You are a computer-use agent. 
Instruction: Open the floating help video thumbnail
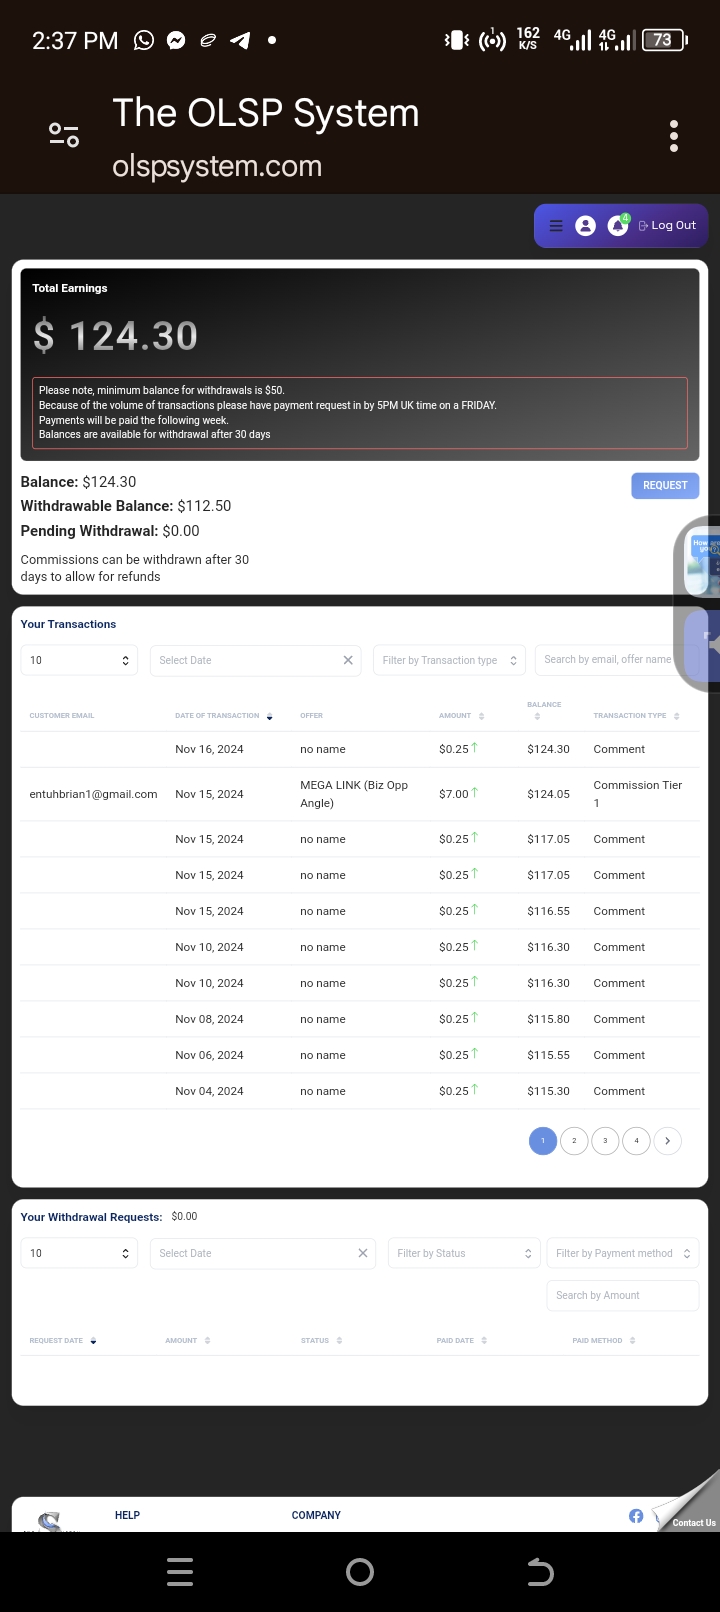click(x=702, y=562)
